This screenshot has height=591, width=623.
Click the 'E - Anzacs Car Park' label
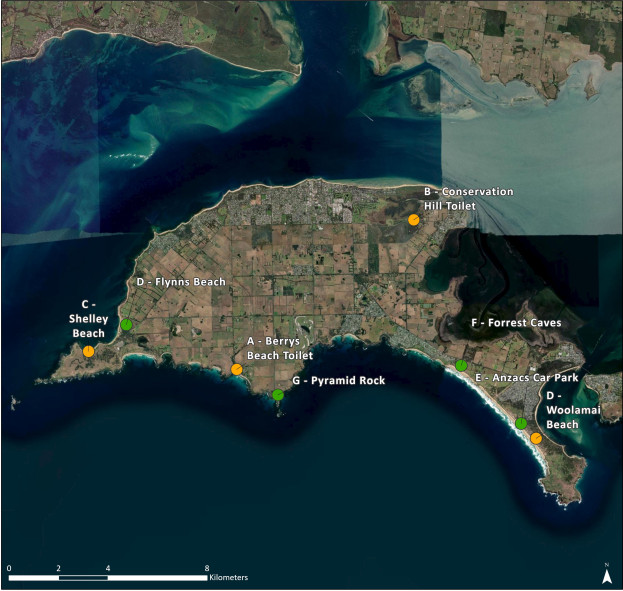click(x=527, y=378)
